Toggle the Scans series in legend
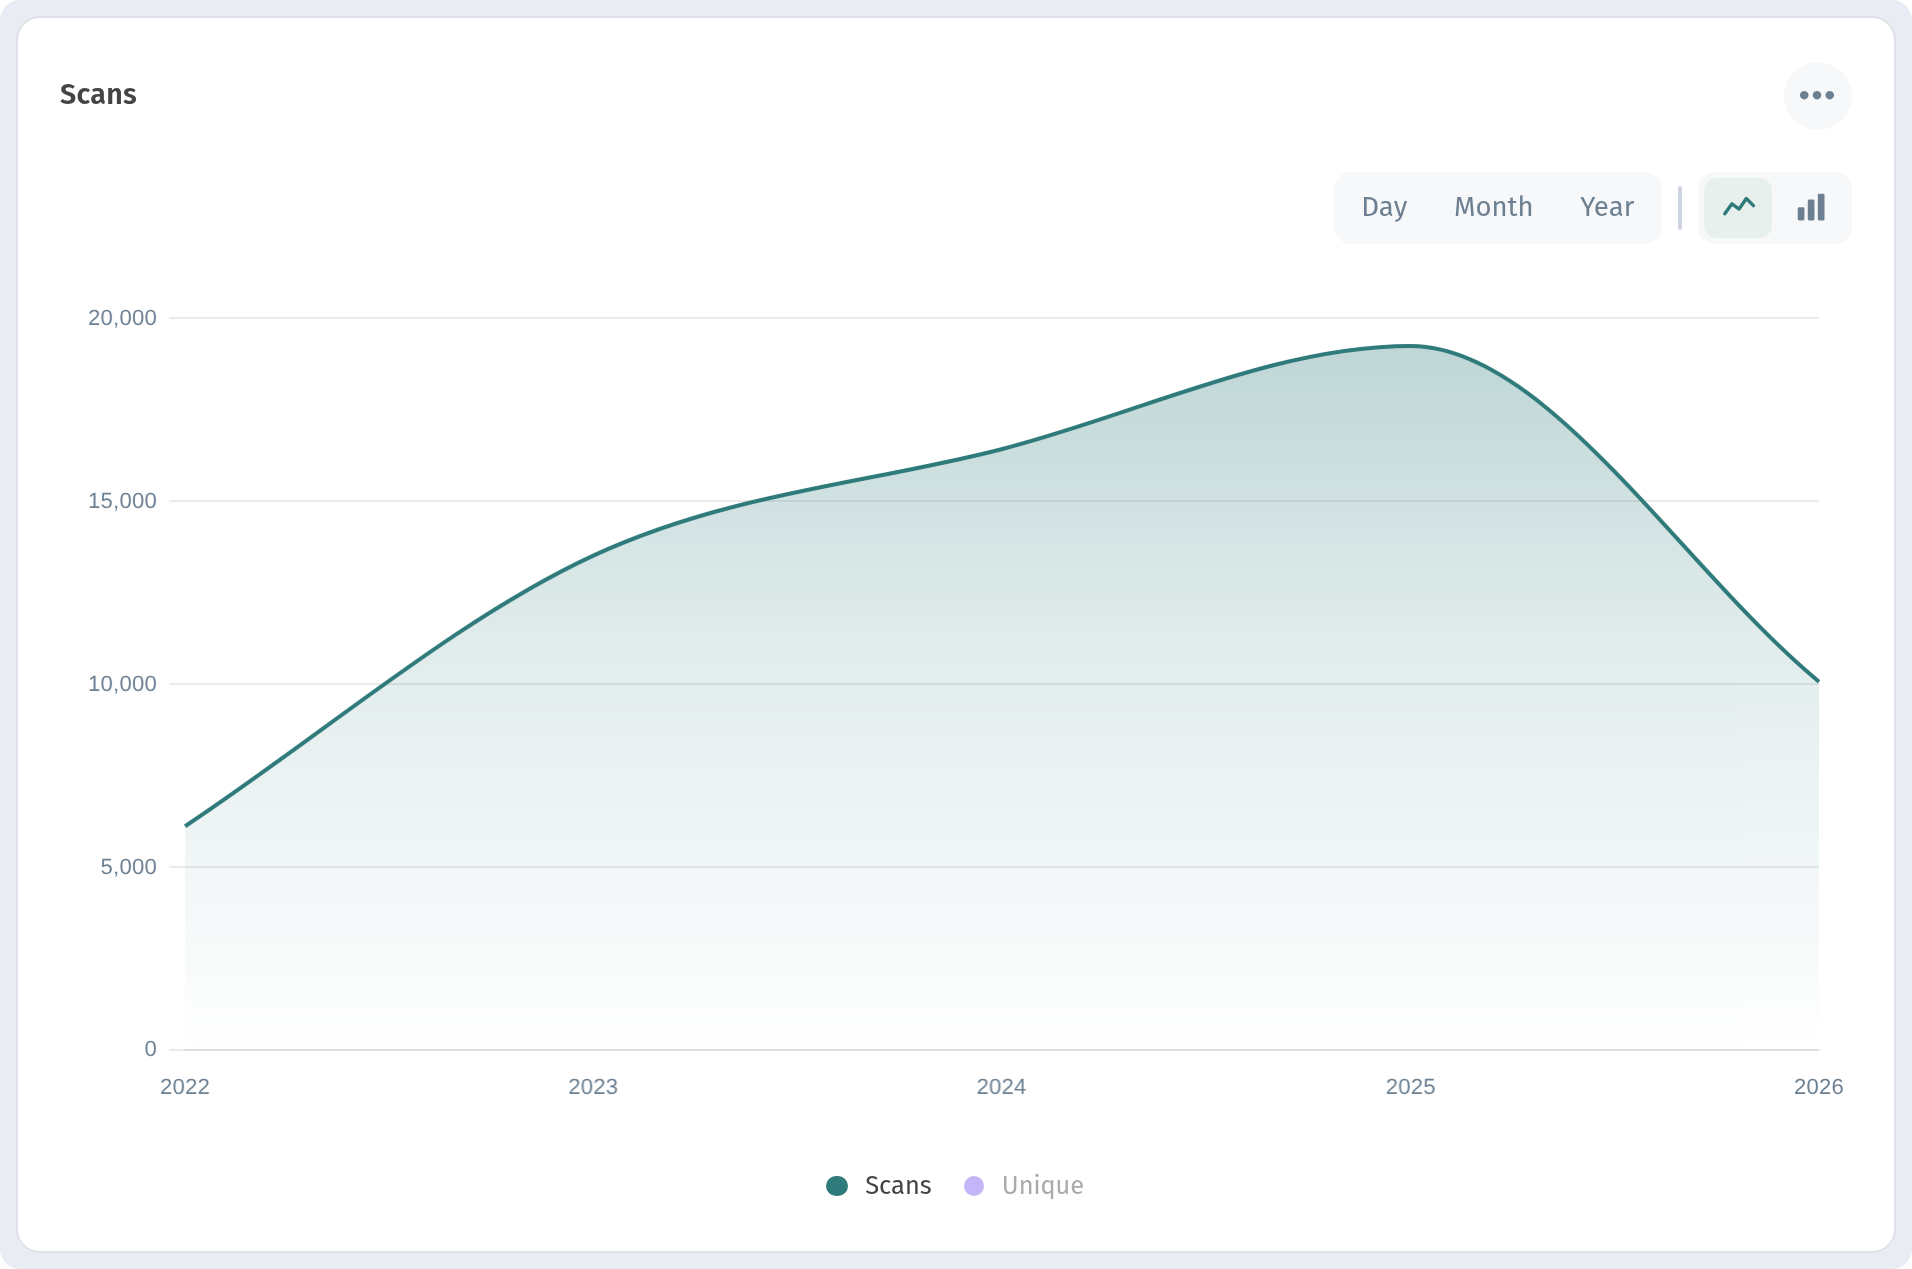Image resolution: width=1912 pixels, height=1269 pixels. pos(879,1185)
